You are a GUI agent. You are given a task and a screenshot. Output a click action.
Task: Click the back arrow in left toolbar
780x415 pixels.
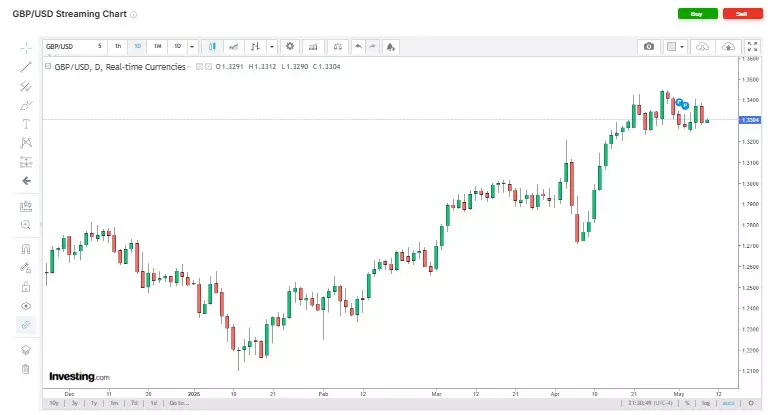pyautogui.click(x=26, y=181)
